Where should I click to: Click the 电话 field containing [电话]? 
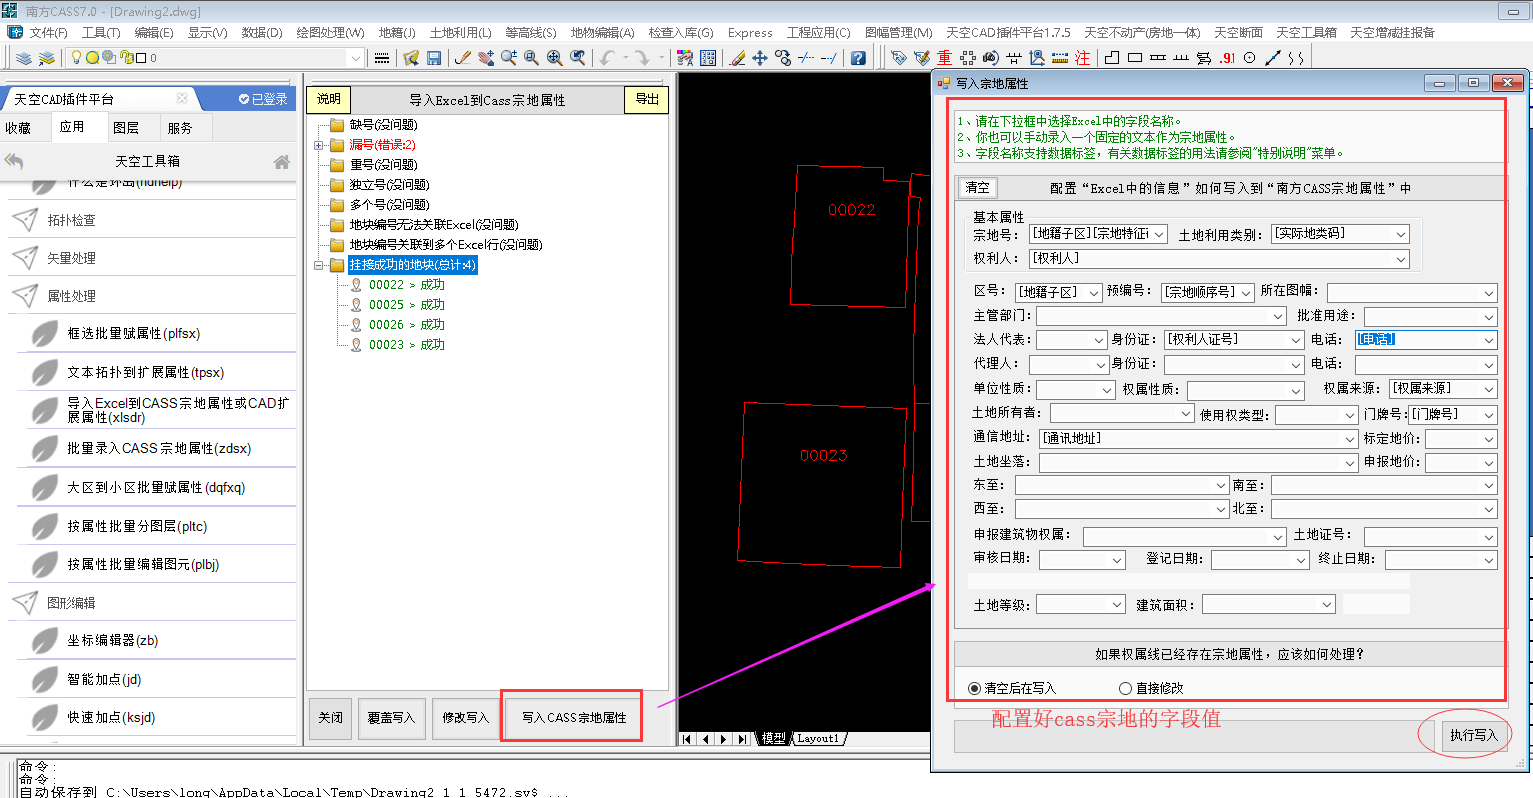(1426, 340)
